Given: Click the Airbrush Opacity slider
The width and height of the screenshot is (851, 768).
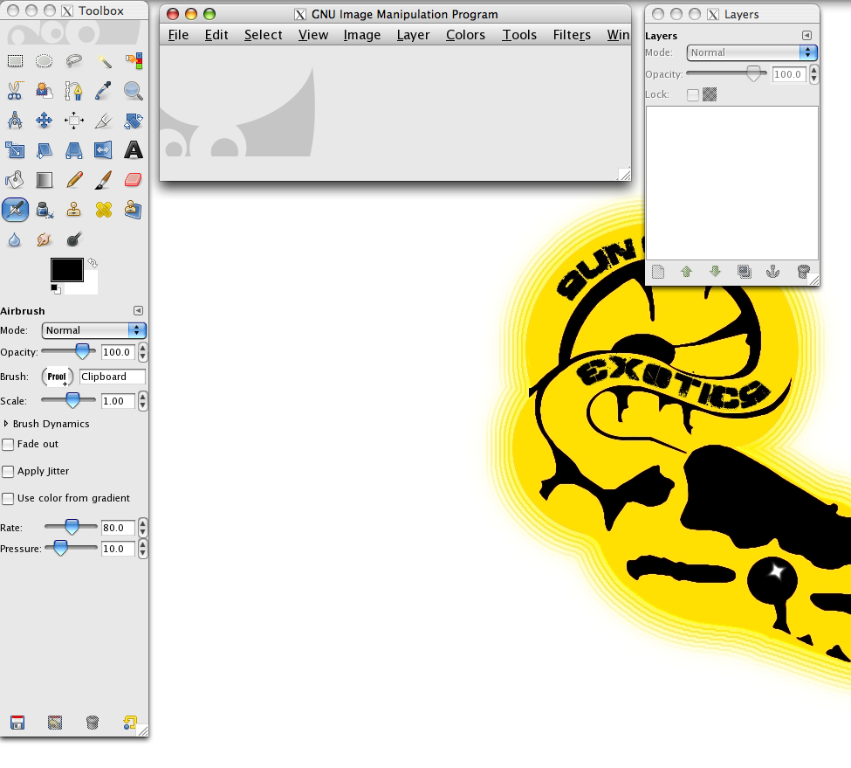Looking at the screenshot, I should coord(68,352).
